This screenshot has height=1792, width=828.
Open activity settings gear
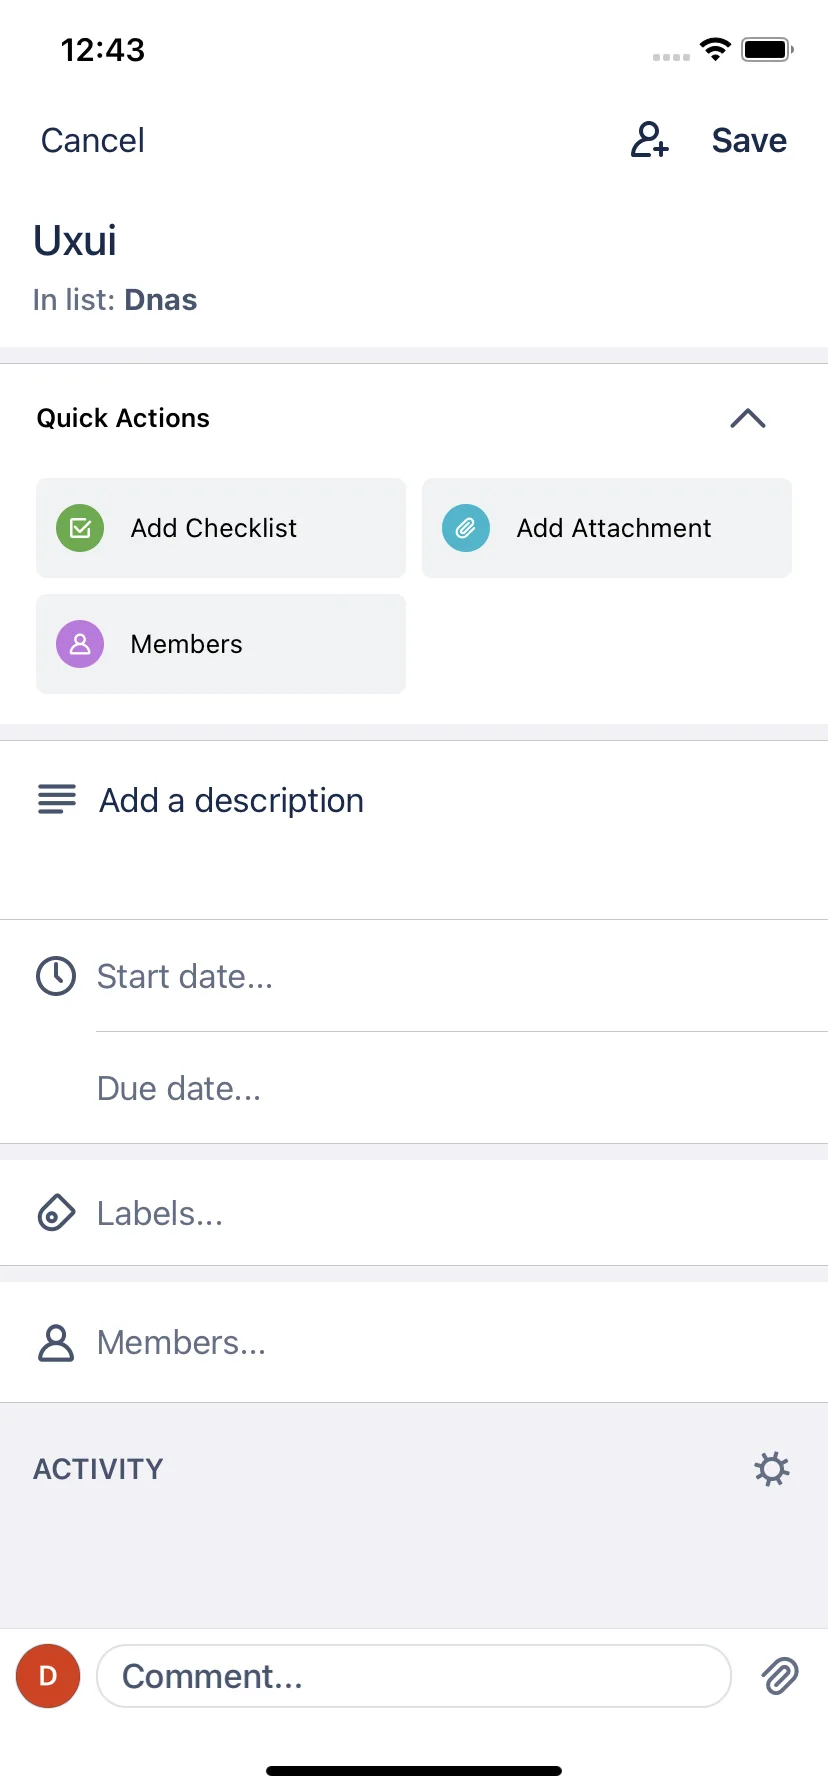772,1469
